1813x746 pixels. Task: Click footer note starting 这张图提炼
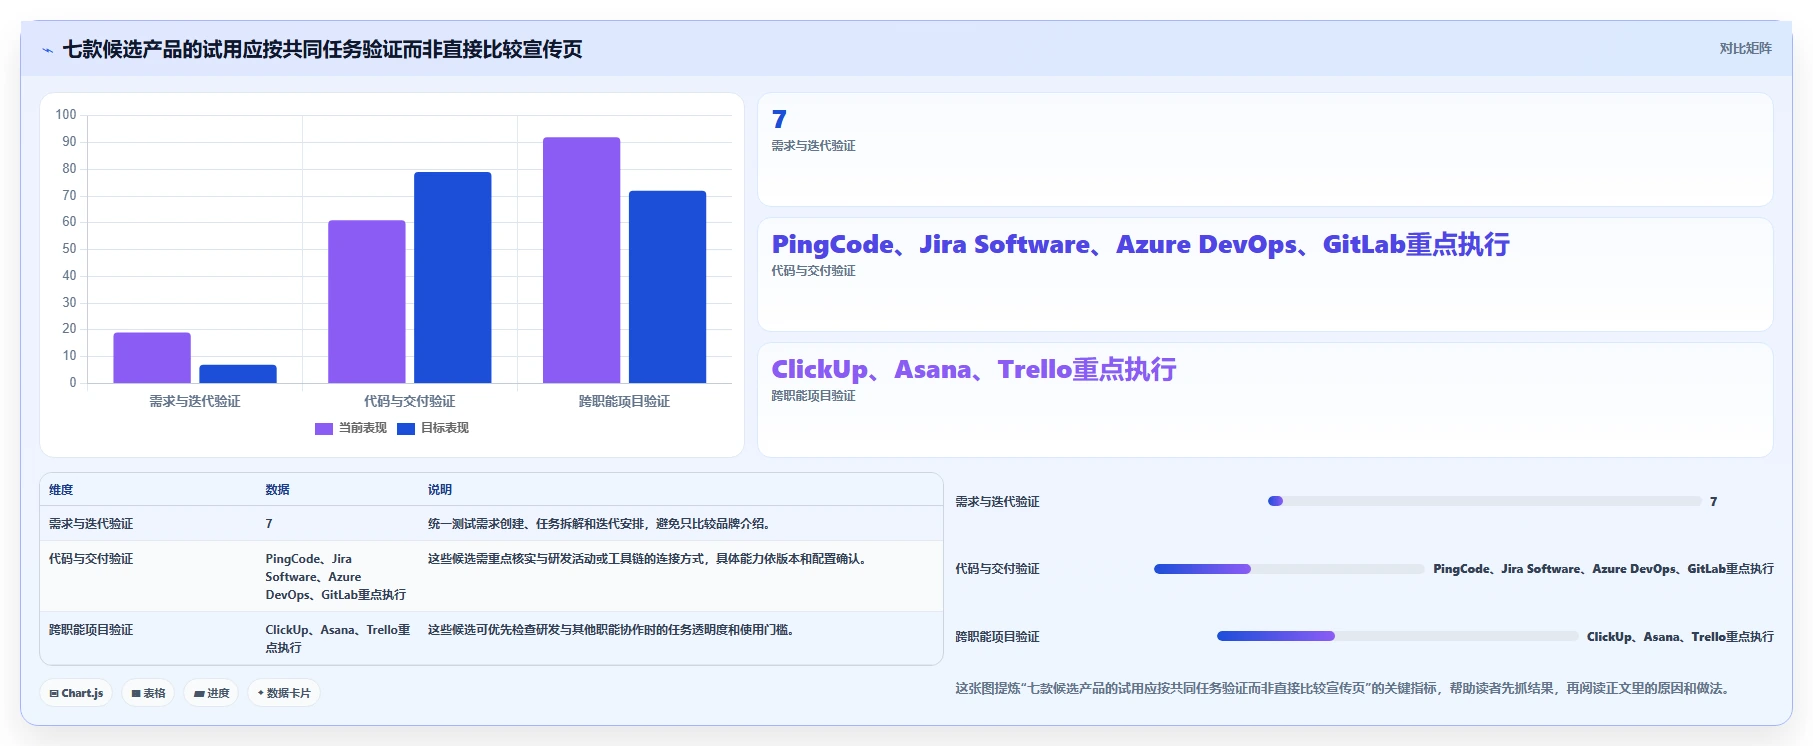1343,688
